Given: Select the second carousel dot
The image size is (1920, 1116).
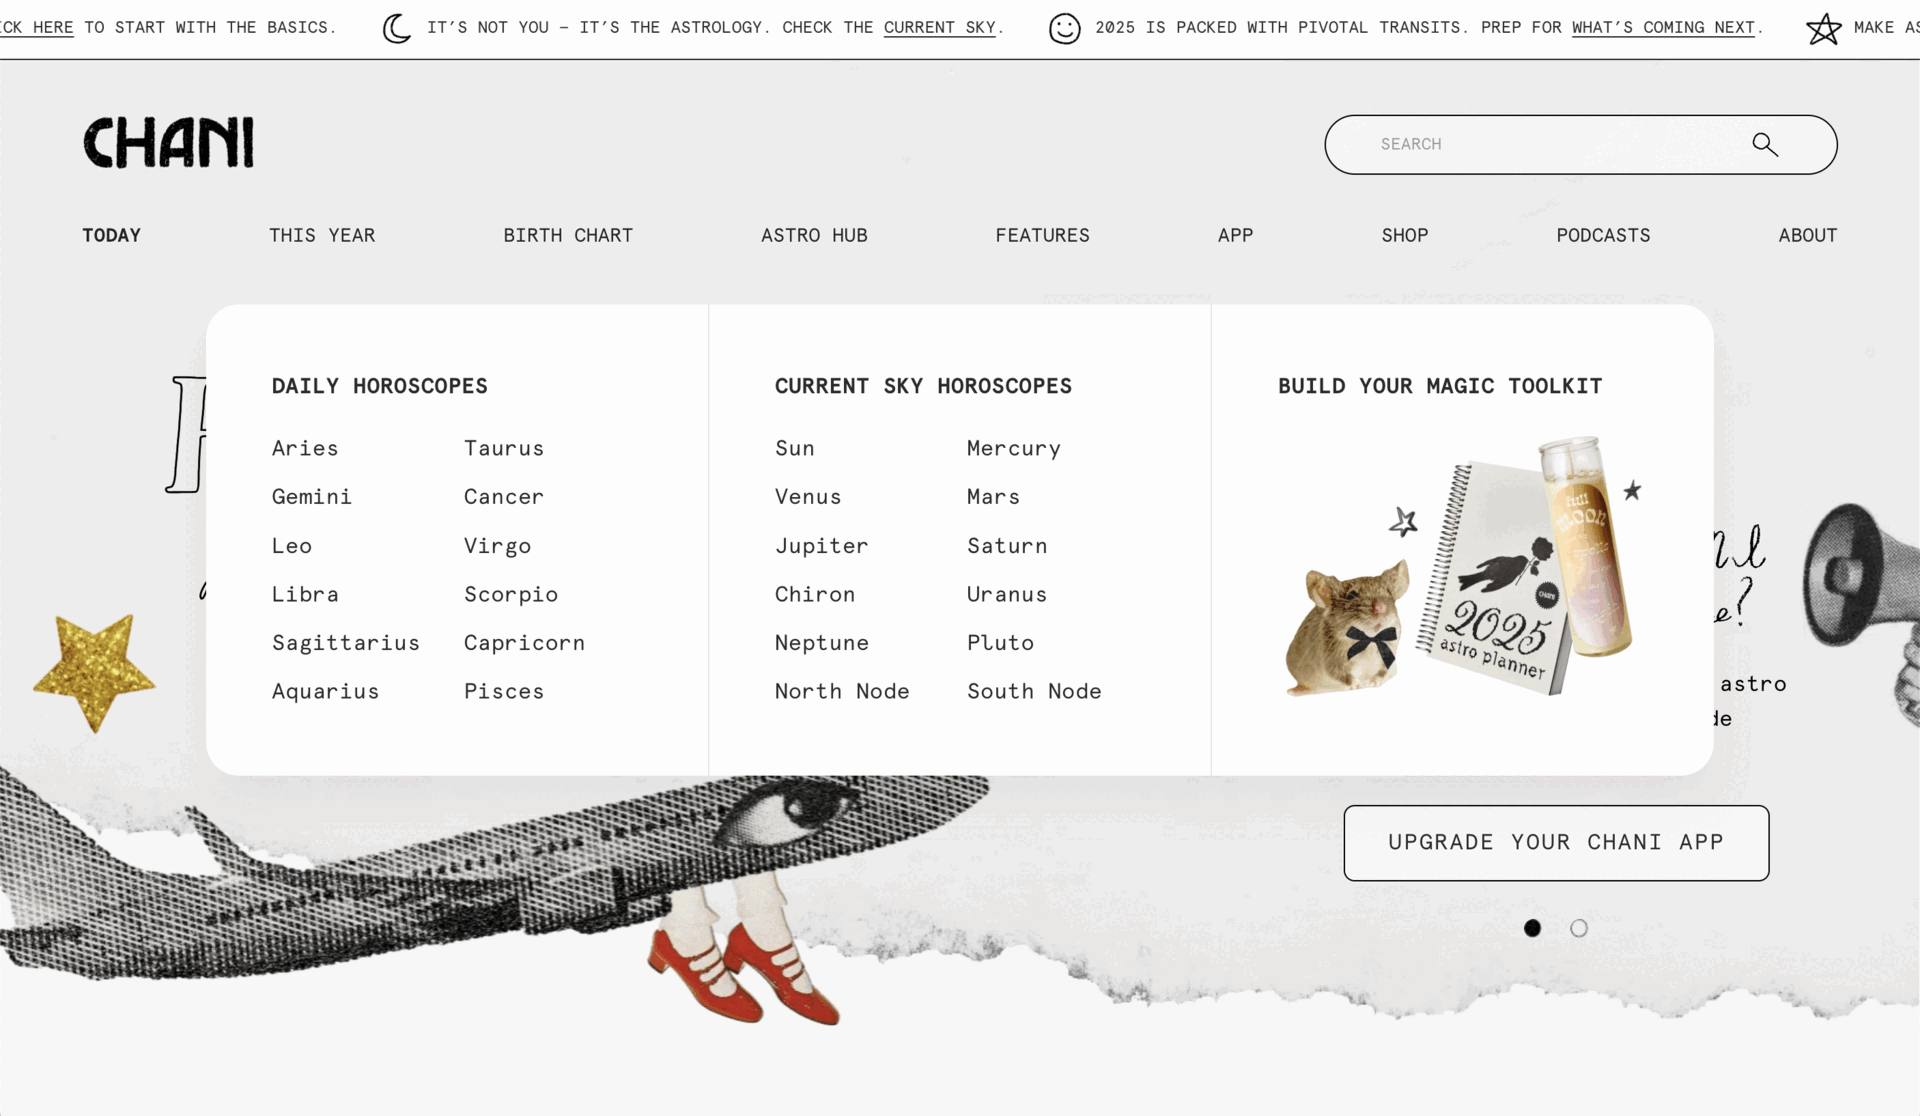Looking at the screenshot, I should [1579, 928].
